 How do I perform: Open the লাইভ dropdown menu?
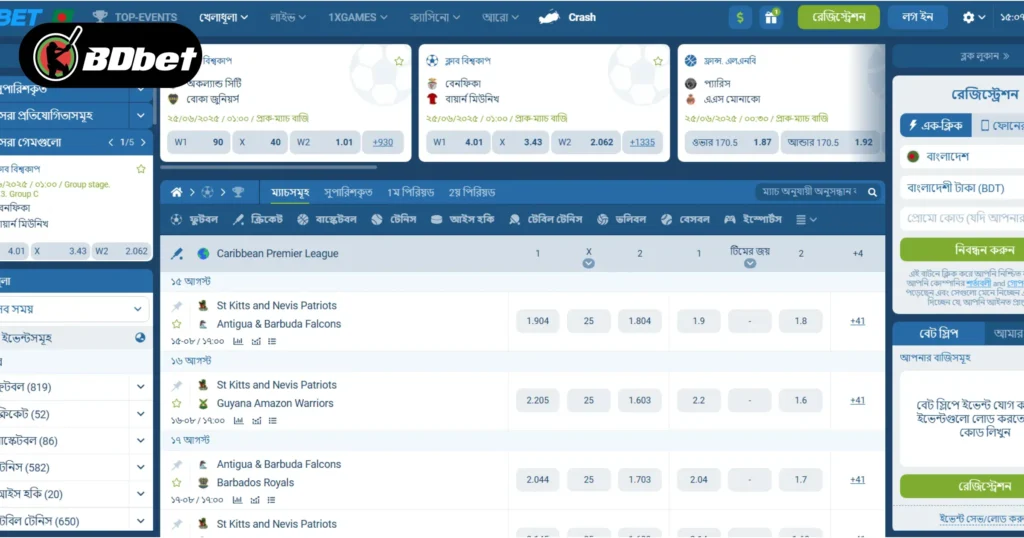287,18
